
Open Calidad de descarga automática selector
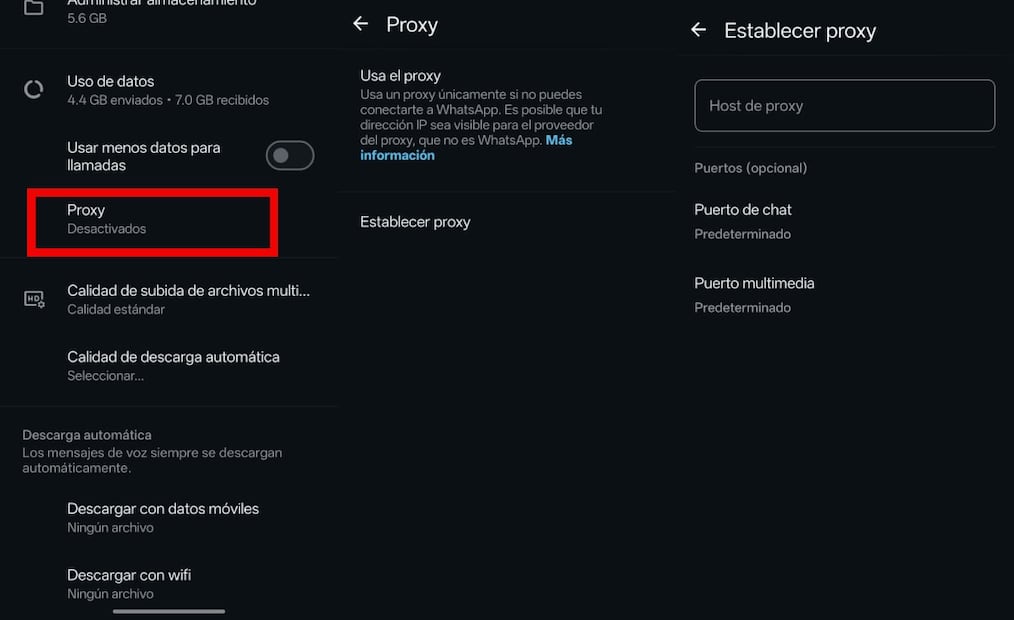point(172,365)
